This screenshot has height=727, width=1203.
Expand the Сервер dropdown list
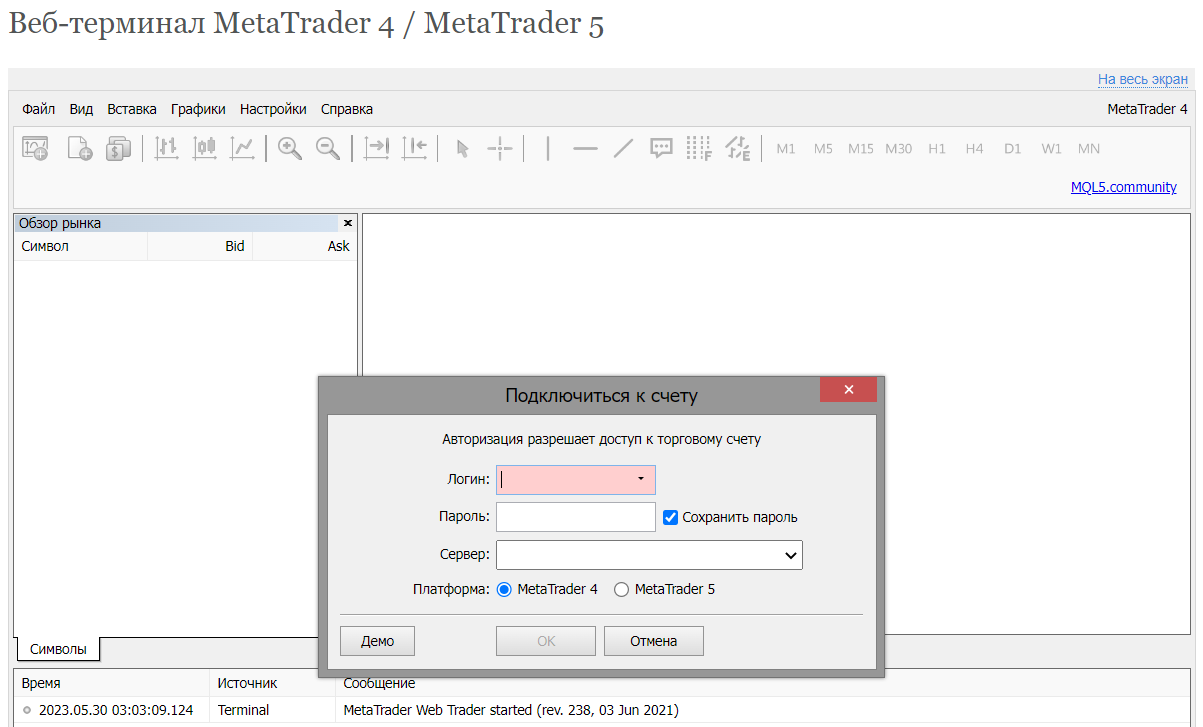click(x=790, y=555)
